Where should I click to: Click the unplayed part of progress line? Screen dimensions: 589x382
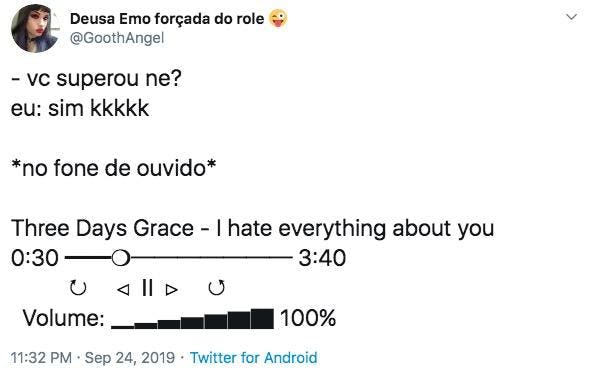[211, 258]
